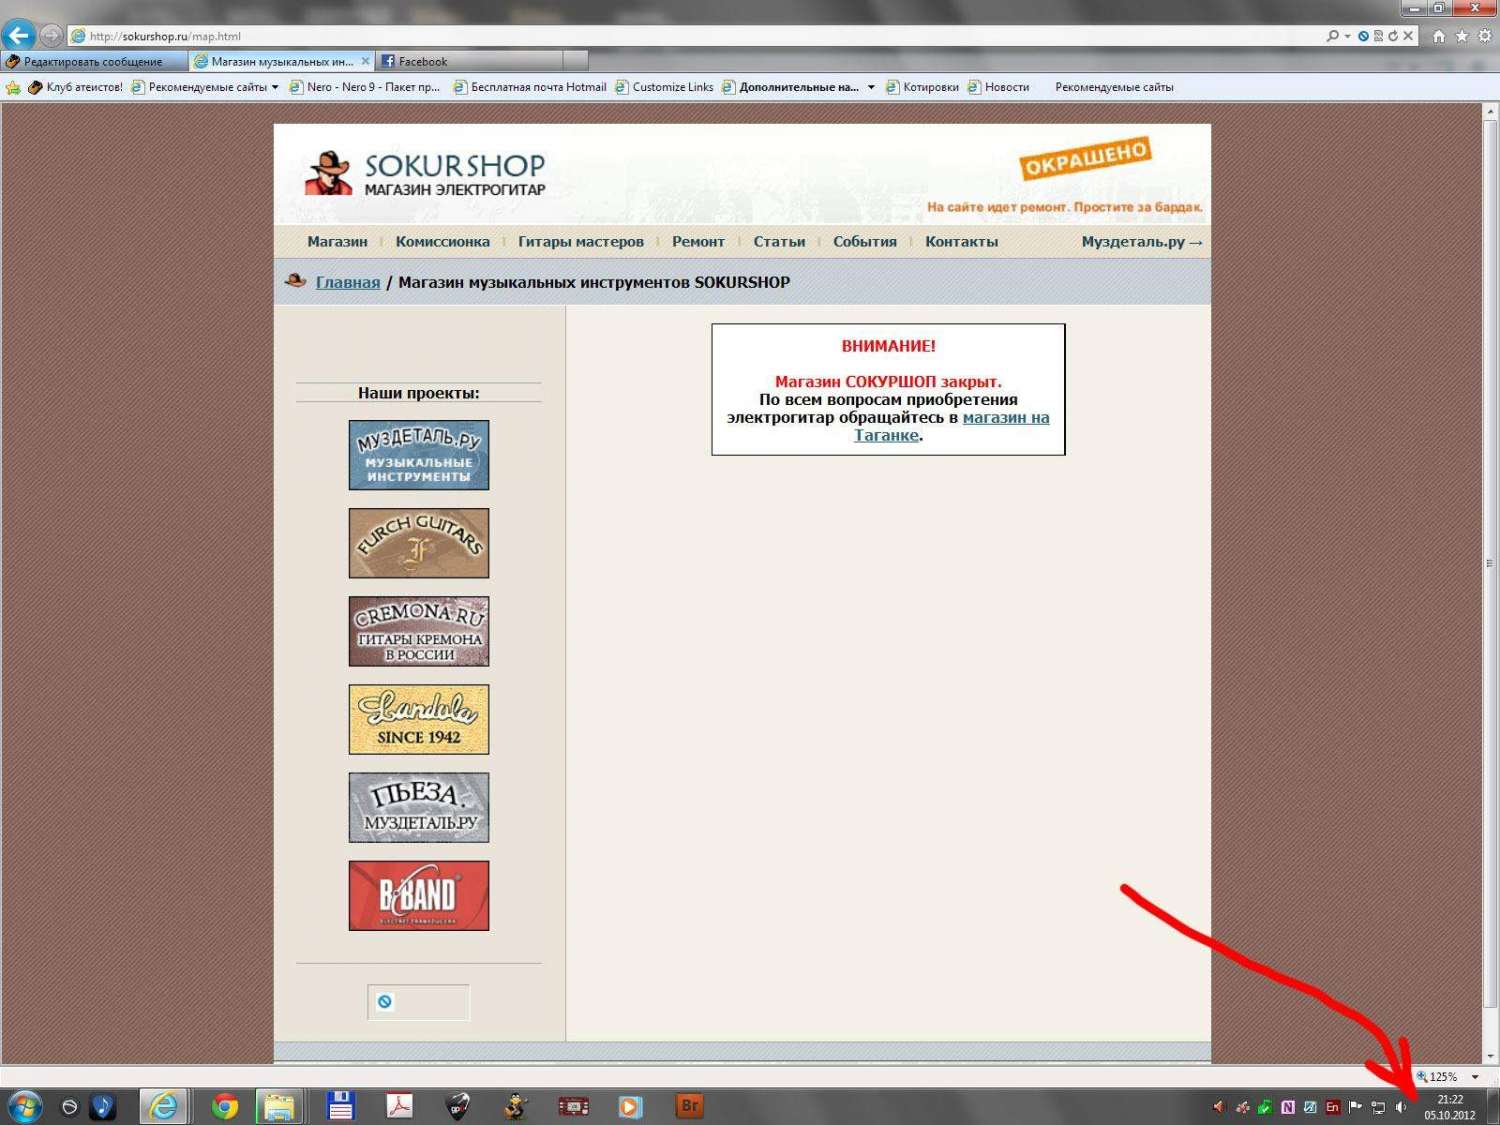Open the browser Home page icon

point(1439,36)
